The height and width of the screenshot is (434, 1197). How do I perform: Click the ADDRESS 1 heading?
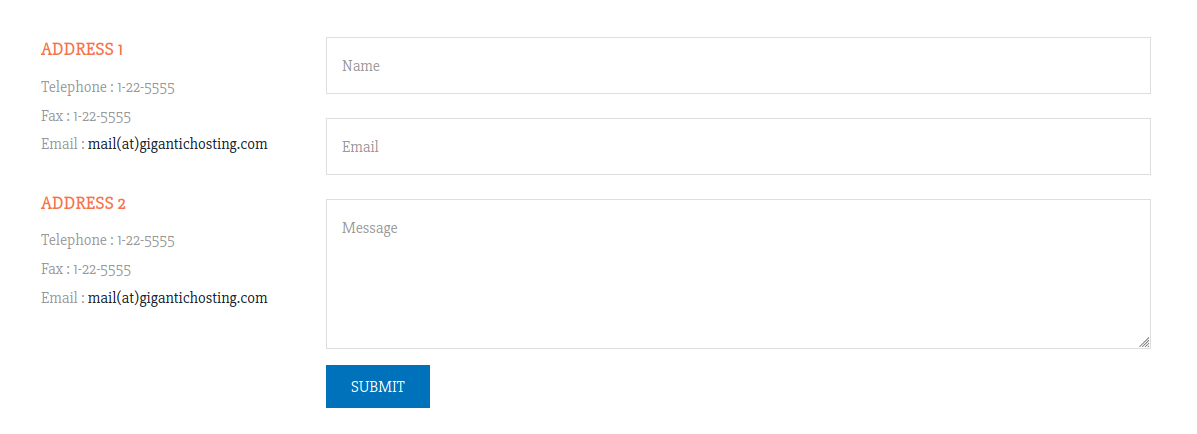82,49
